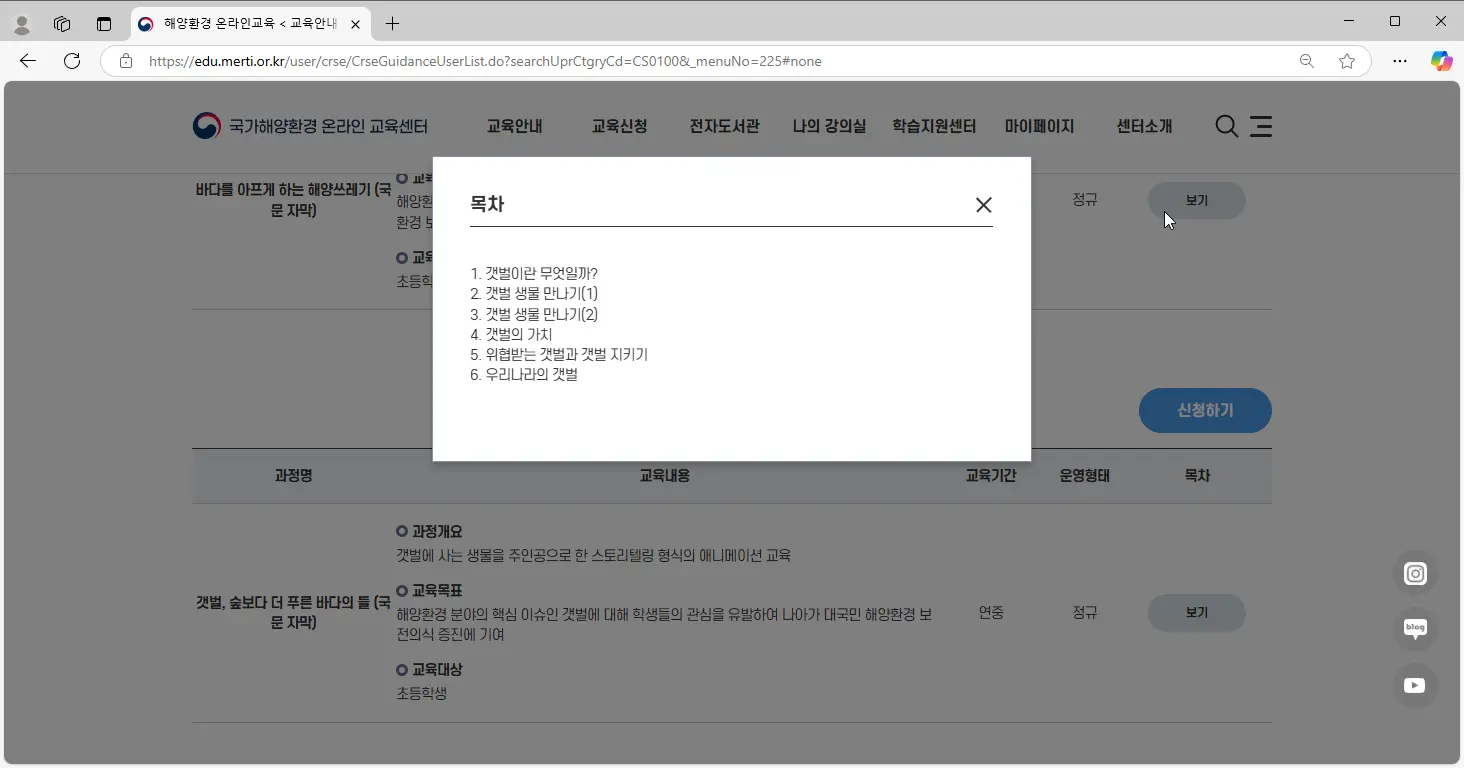Screen dimensions: 1464x768
Task: Open the Copilot icon in the browser
Action: point(1441,61)
